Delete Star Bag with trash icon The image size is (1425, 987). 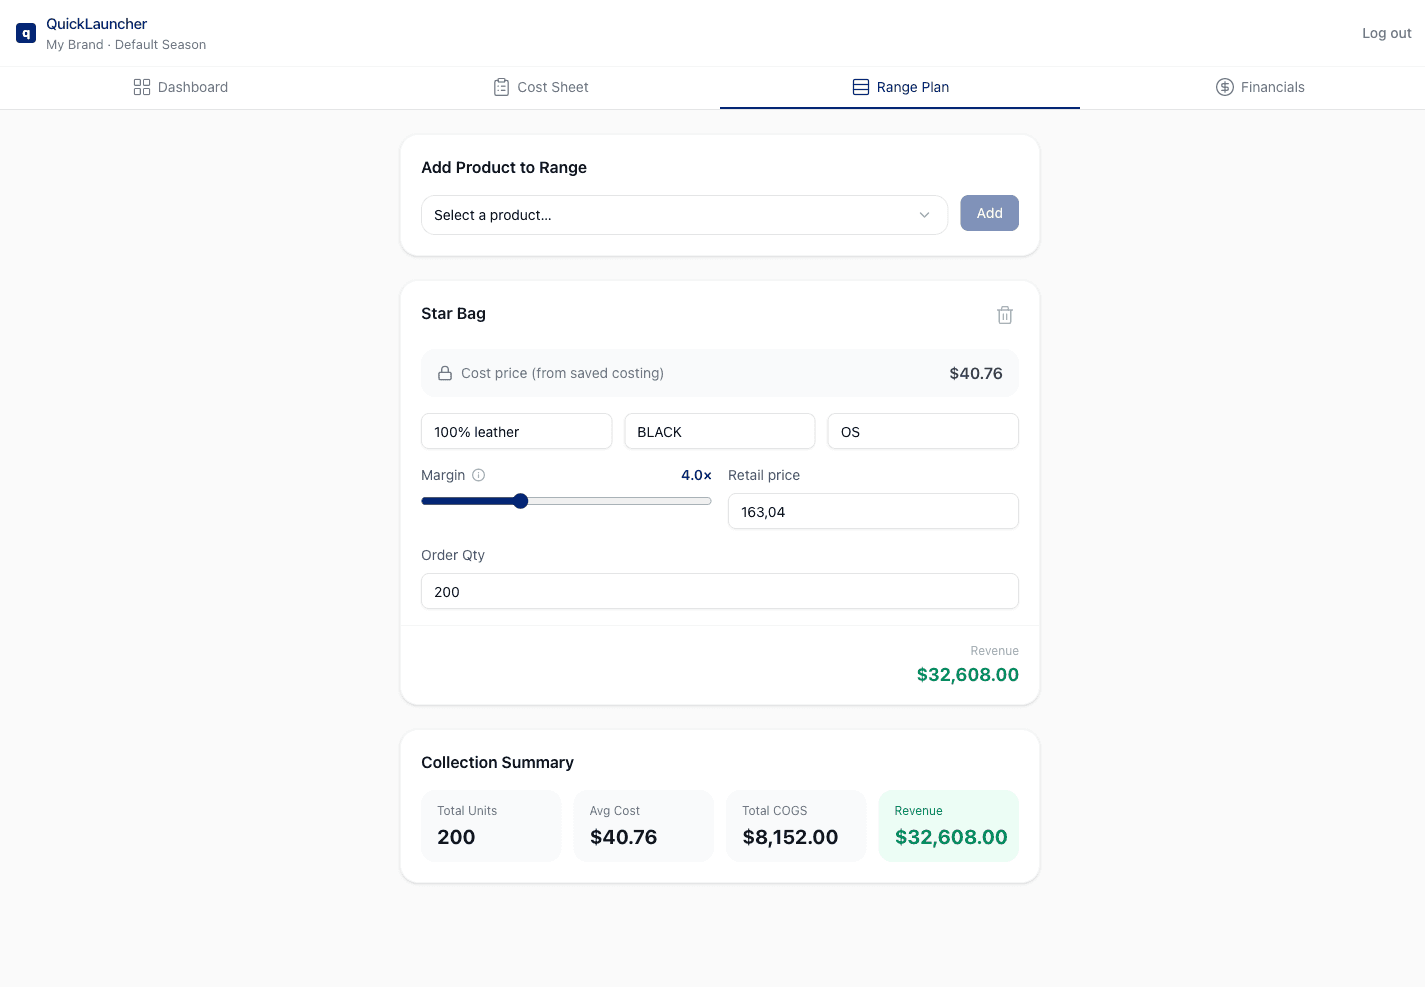click(1005, 315)
